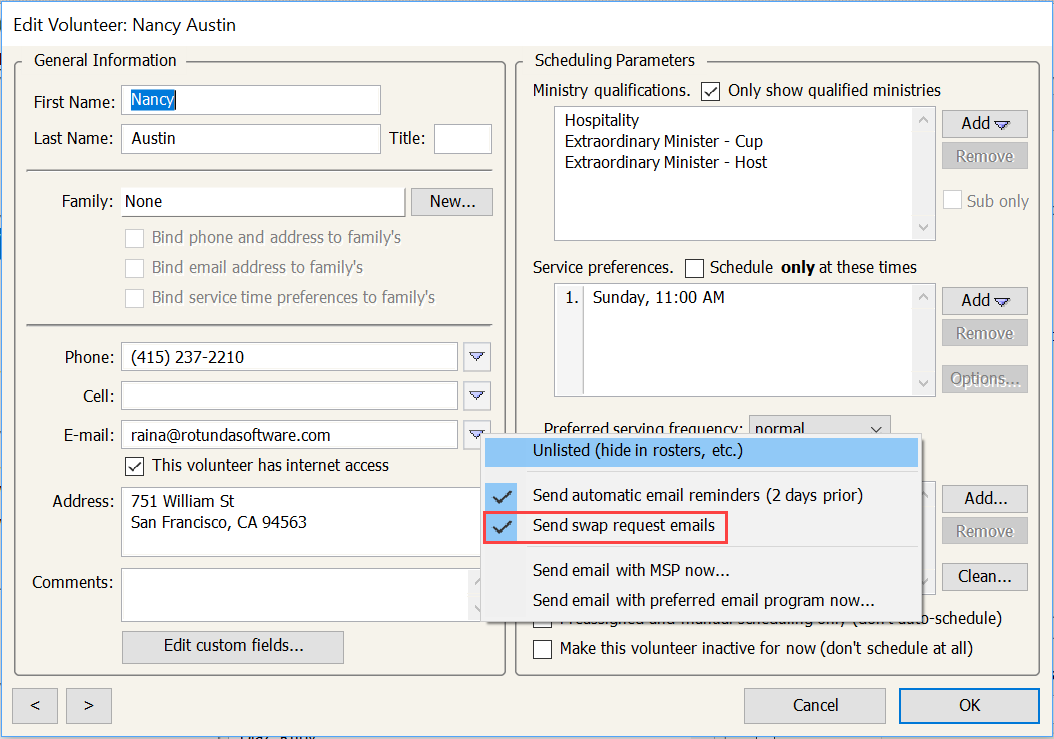
Task: Select 'Unlisted (hide in rosters, etc.)' menu item
Action: (637, 451)
